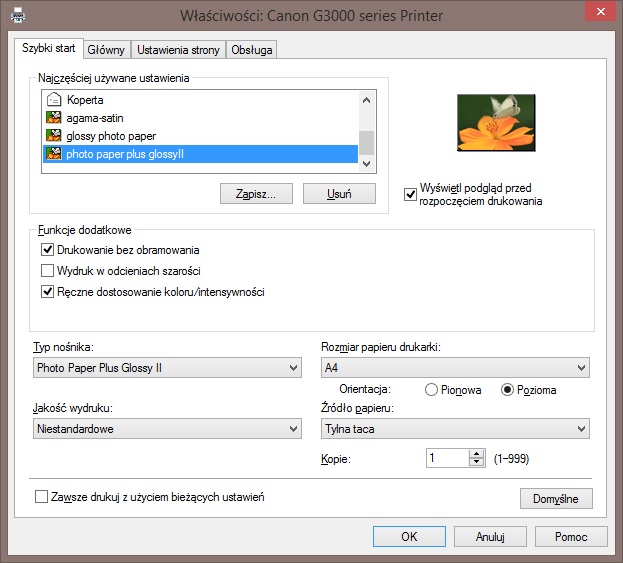The height and width of the screenshot is (563, 623).
Task: Click the Zapisz... button
Action: click(256, 194)
